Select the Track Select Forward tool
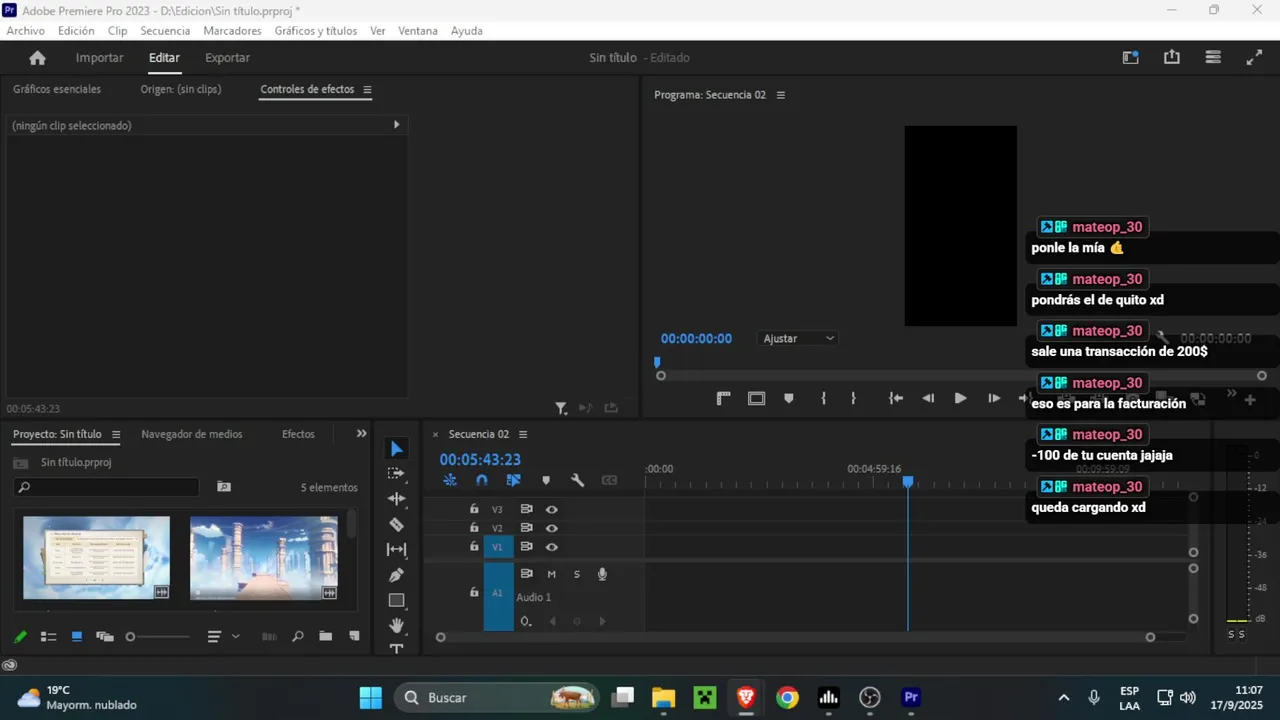 (397, 474)
